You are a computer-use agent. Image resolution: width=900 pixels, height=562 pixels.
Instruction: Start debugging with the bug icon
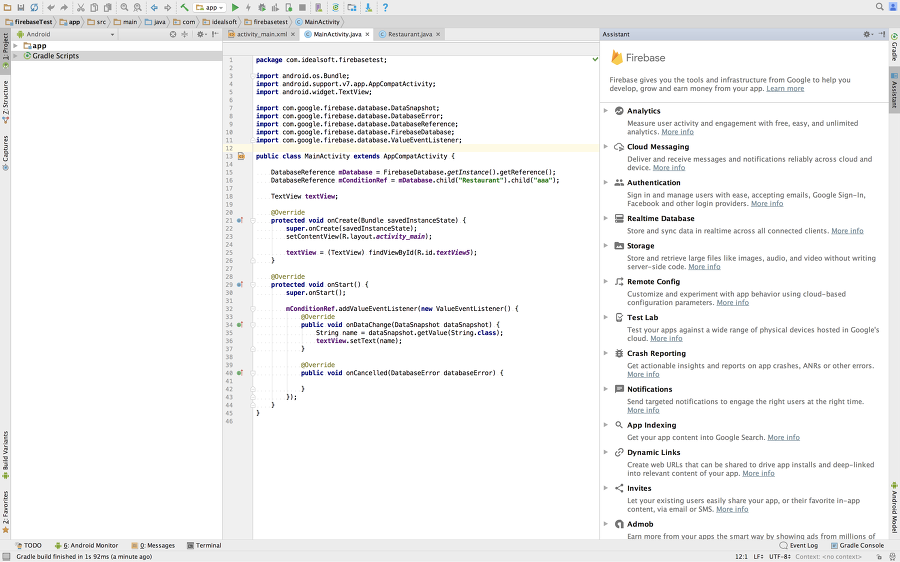[262, 7]
